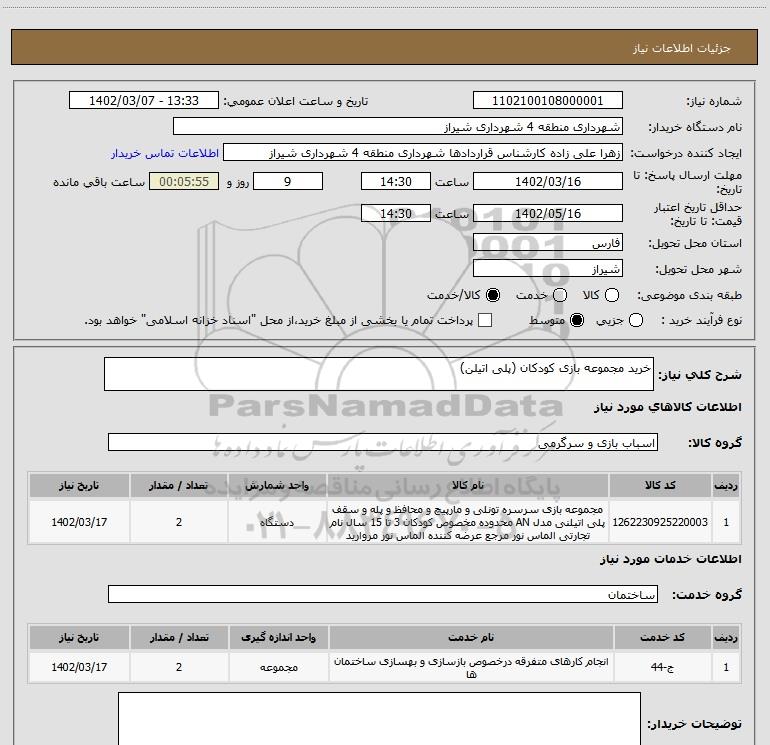Click the price validity date 1402/05/16
This screenshot has width=770, height=745.
click(547, 214)
